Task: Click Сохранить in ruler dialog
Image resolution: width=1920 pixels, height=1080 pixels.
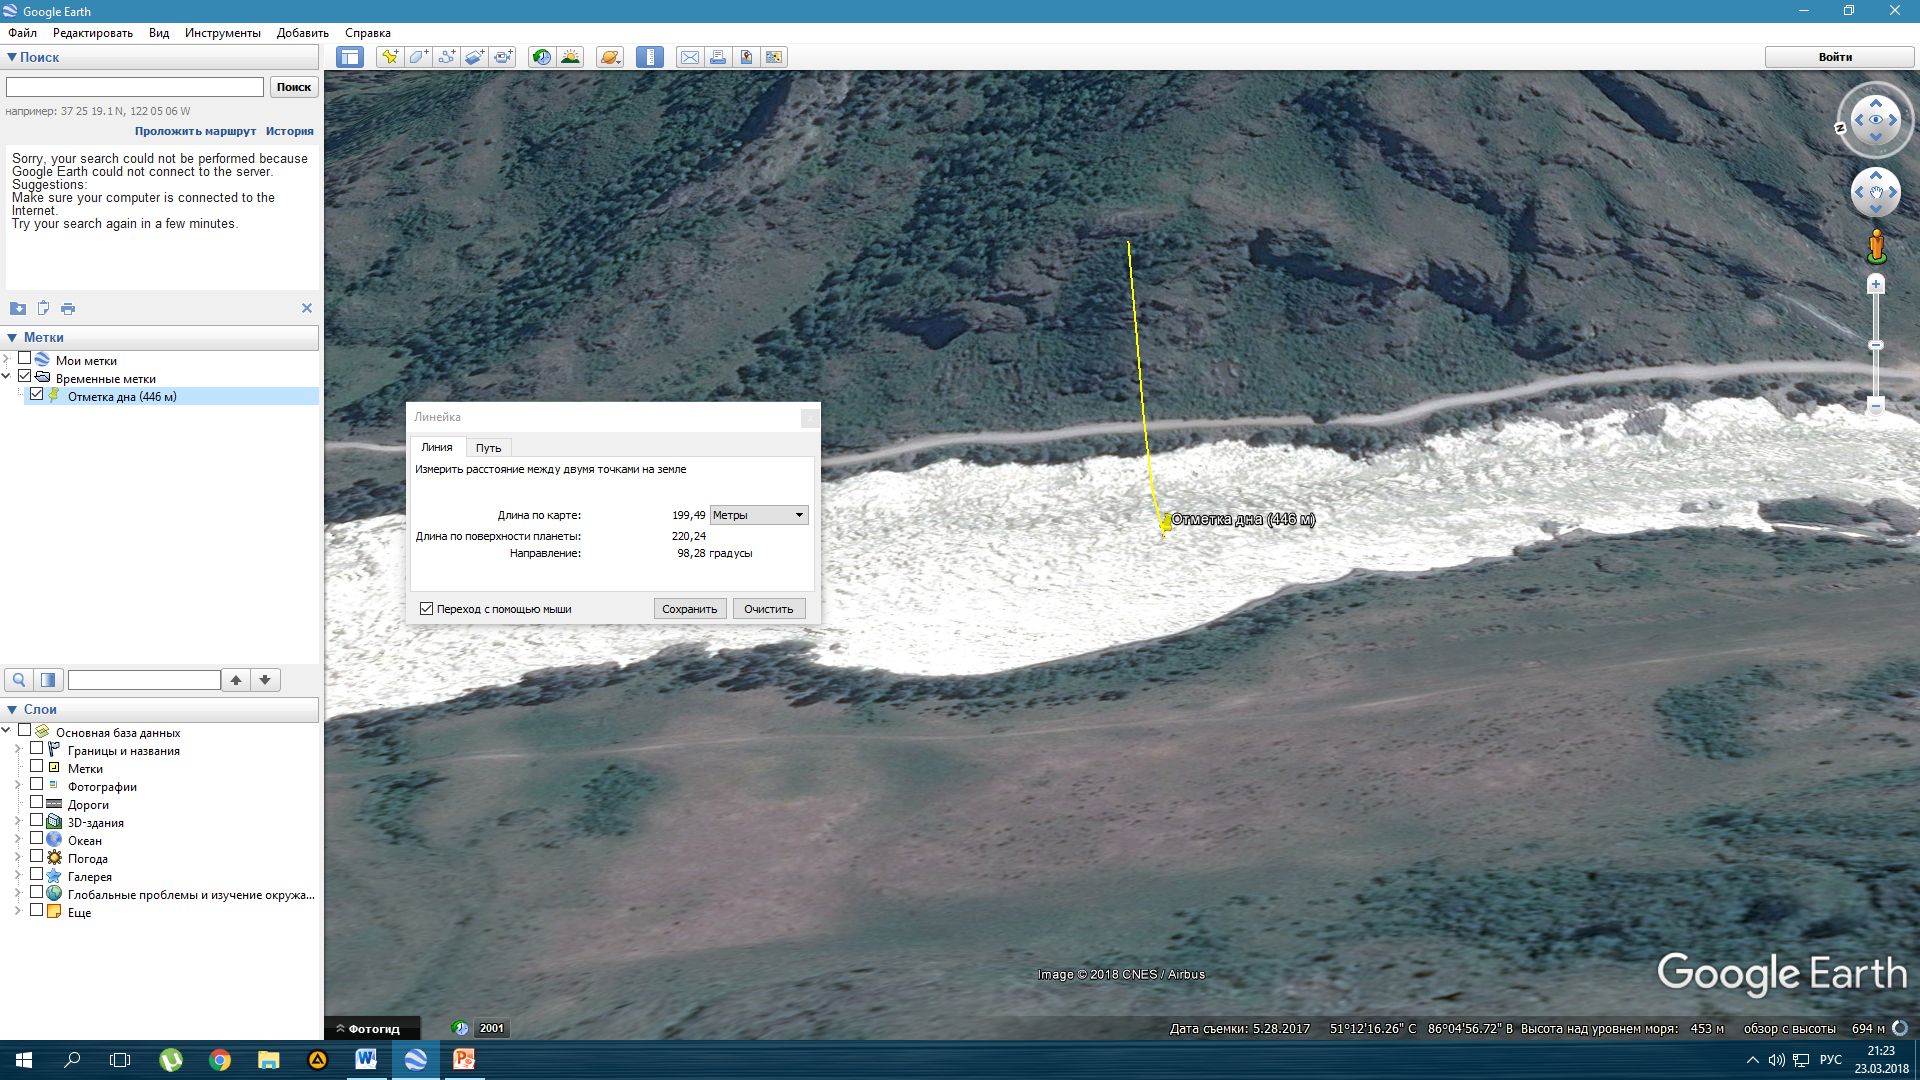Action: click(x=690, y=609)
